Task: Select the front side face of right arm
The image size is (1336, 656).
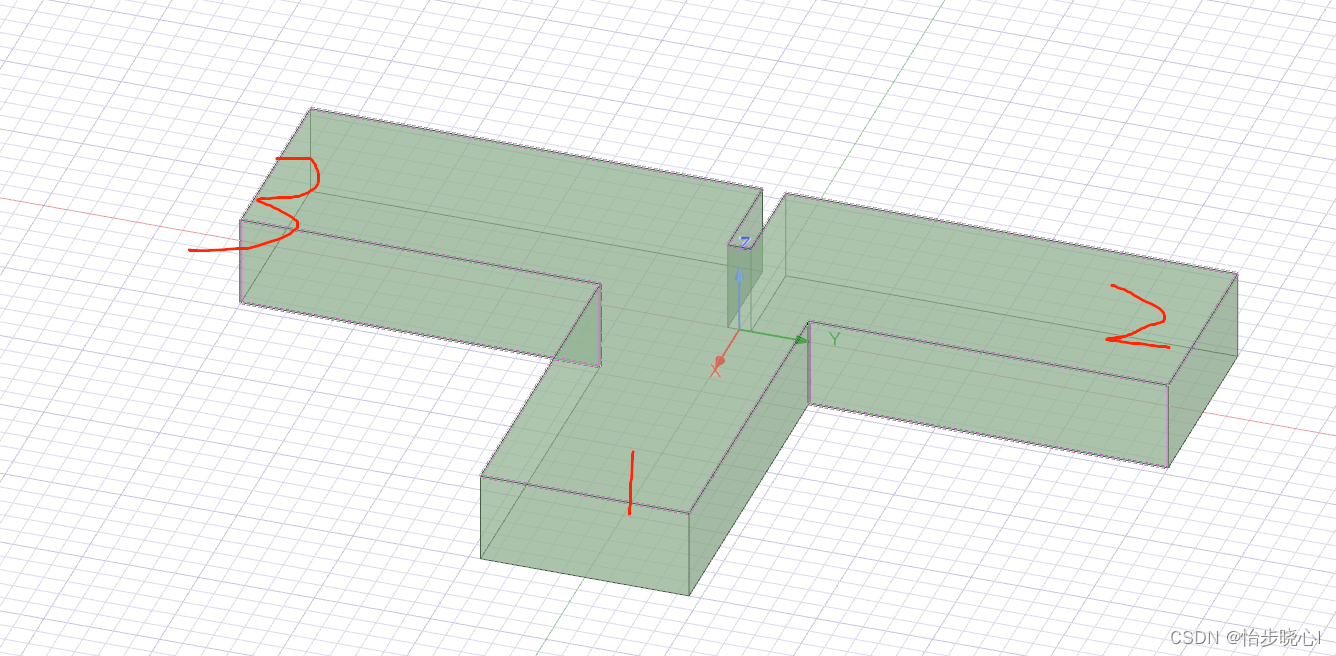Action: pyautogui.click(x=988, y=394)
